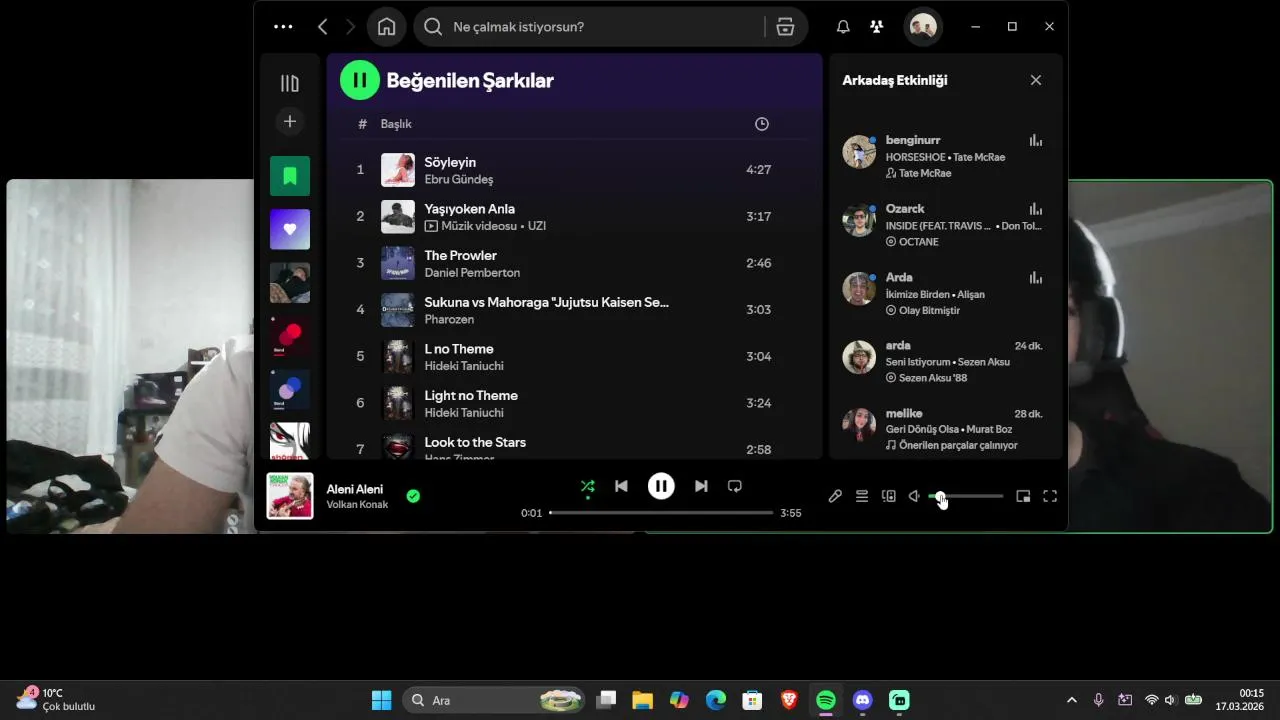This screenshot has width=1280, height=720.
Task: Sort by the clock duration column header
Action: [x=762, y=124]
